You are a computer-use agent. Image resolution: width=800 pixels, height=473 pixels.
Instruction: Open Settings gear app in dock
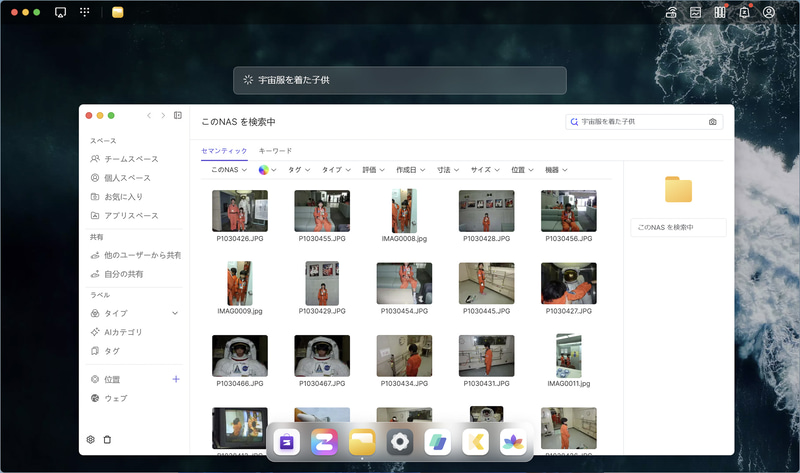[400, 442]
